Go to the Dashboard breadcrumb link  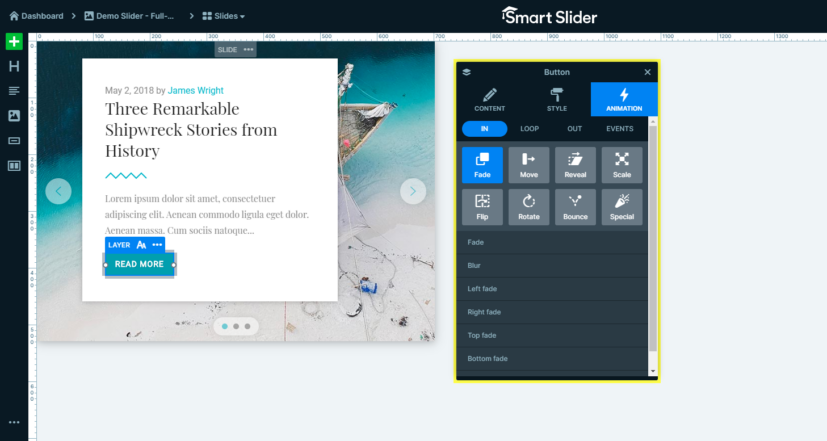[36, 16]
